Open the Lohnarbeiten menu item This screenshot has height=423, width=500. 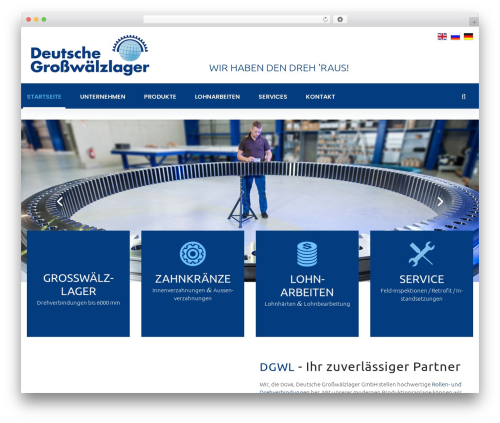pyautogui.click(x=217, y=97)
